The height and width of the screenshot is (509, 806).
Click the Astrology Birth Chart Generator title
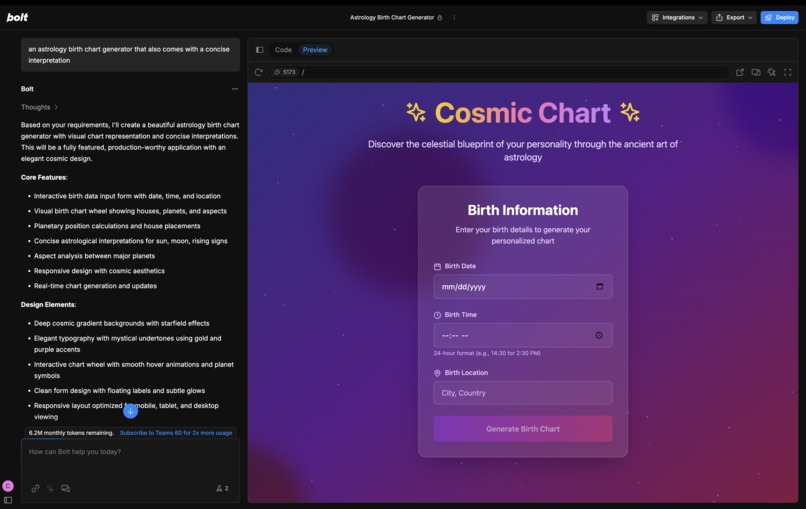tap(392, 17)
